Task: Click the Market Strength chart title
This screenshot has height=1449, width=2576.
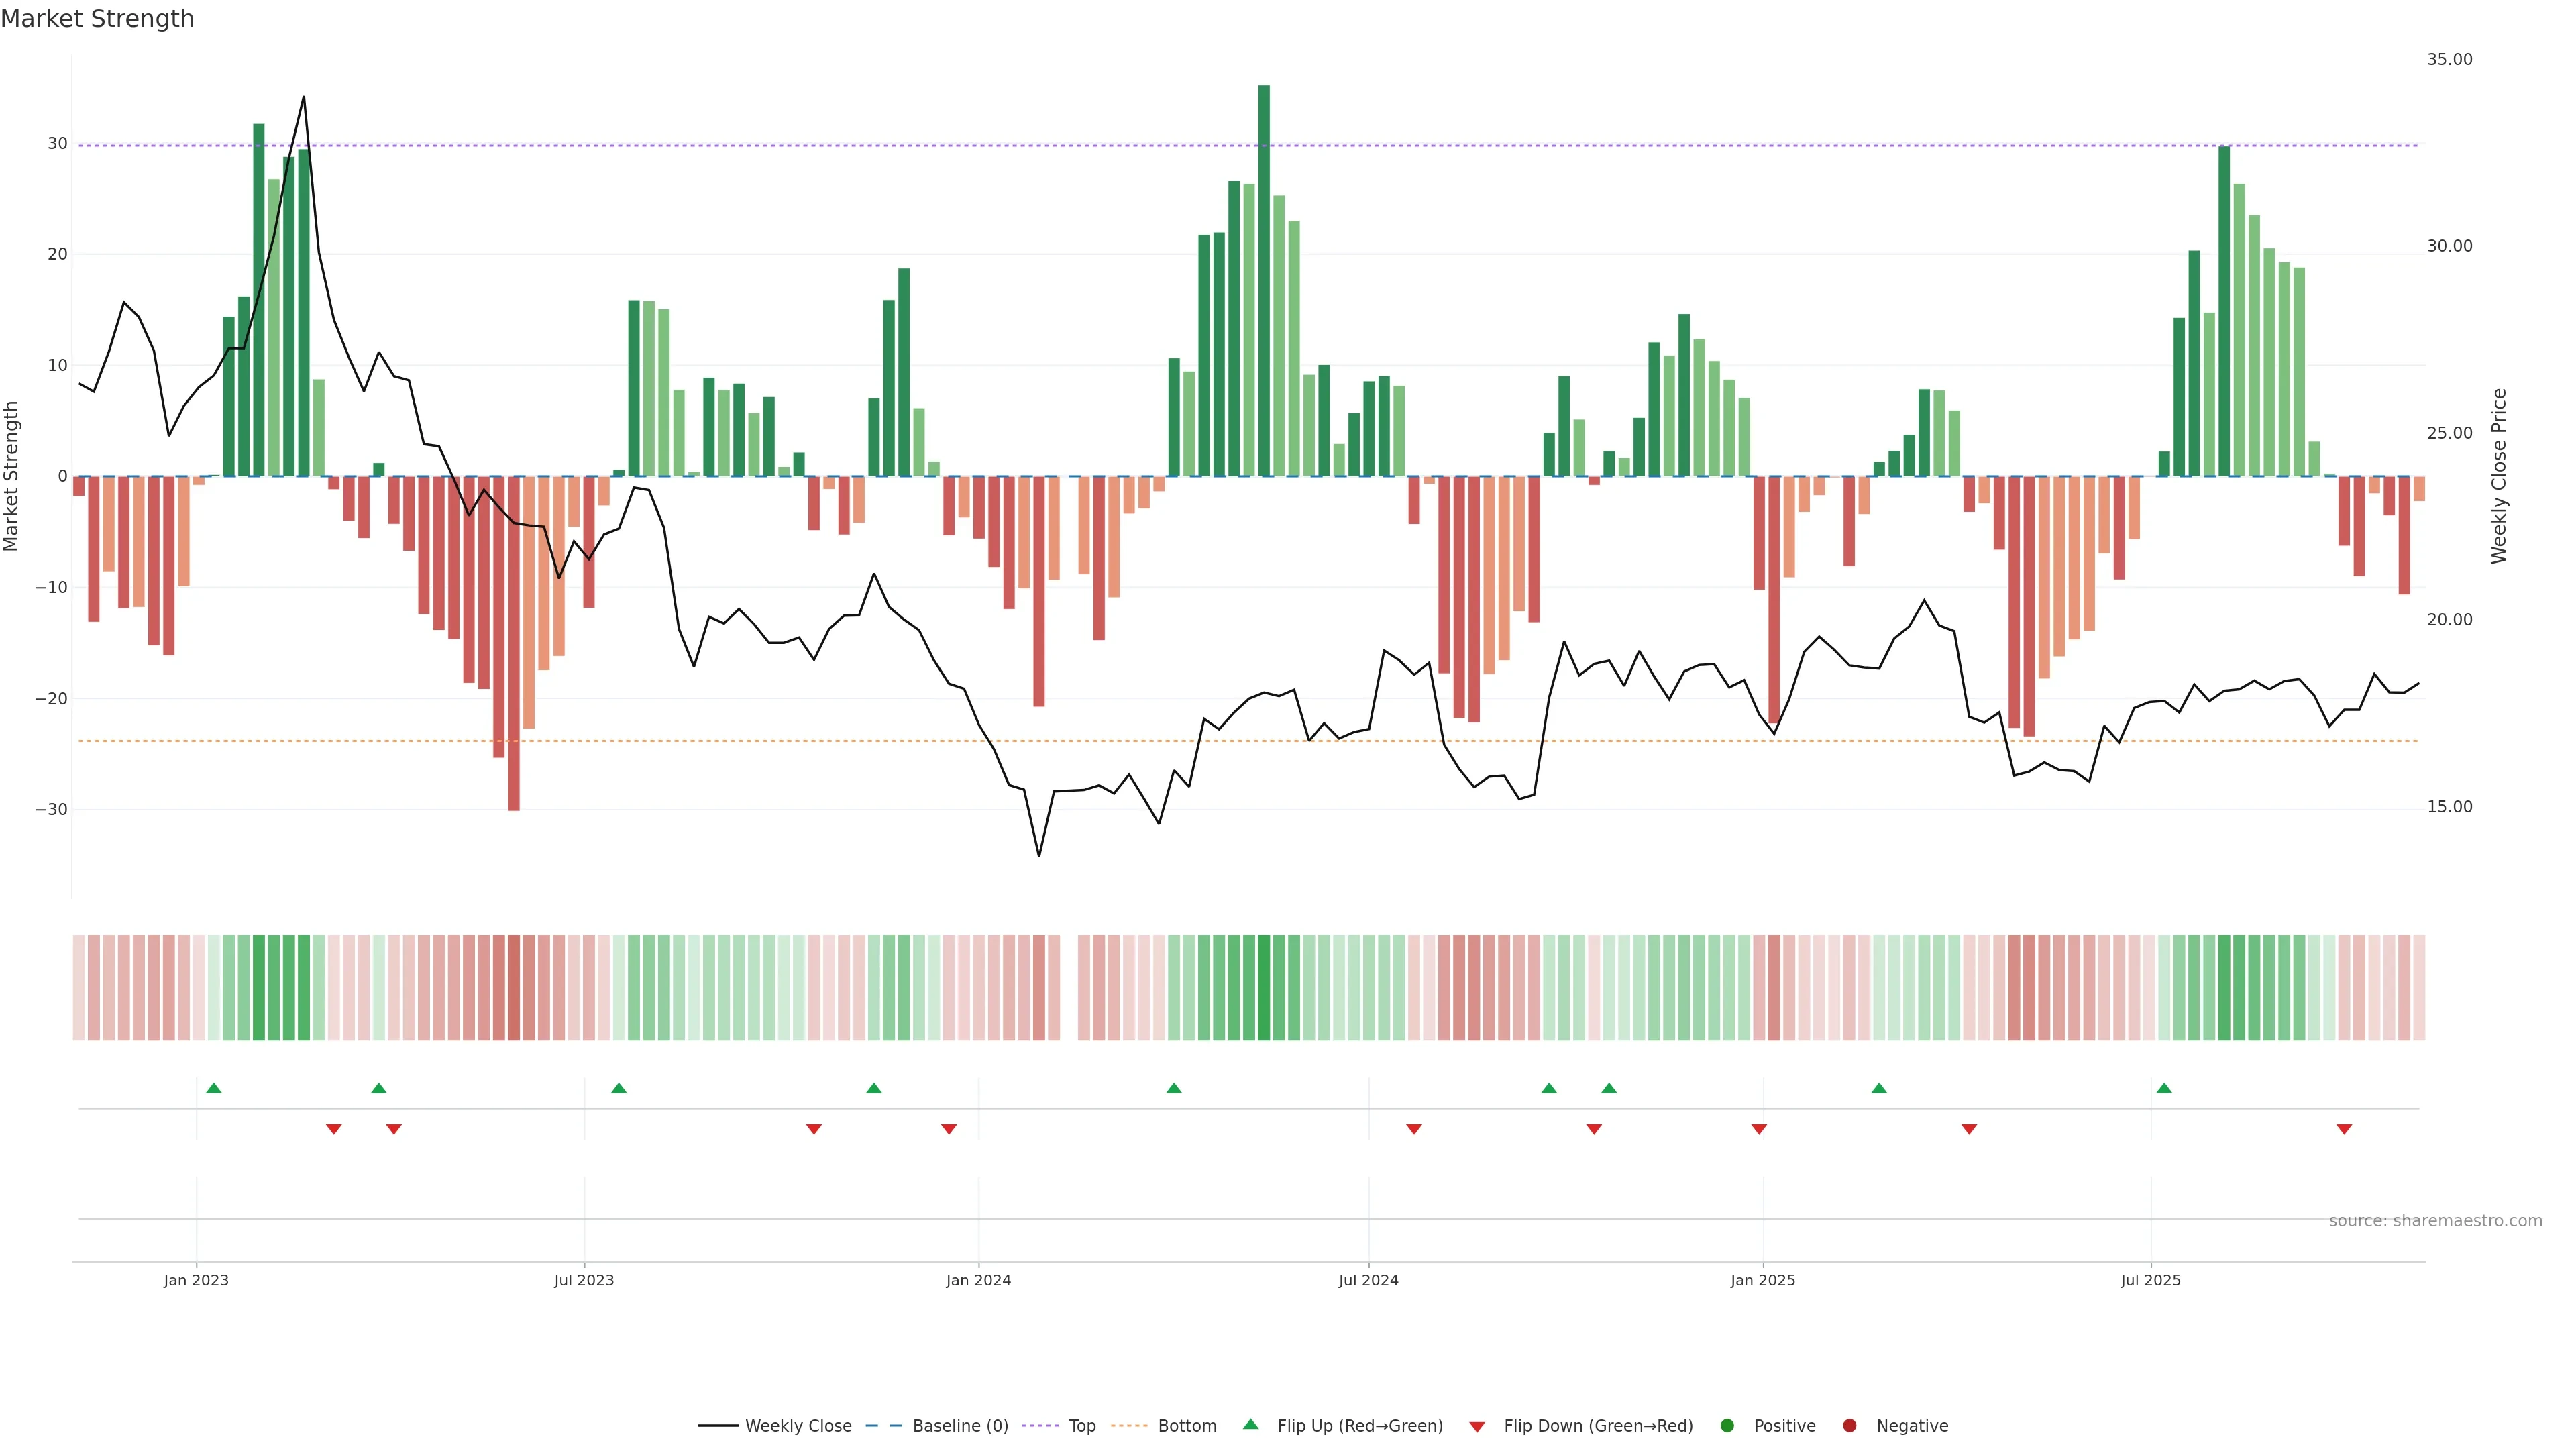Action: [97, 19]
